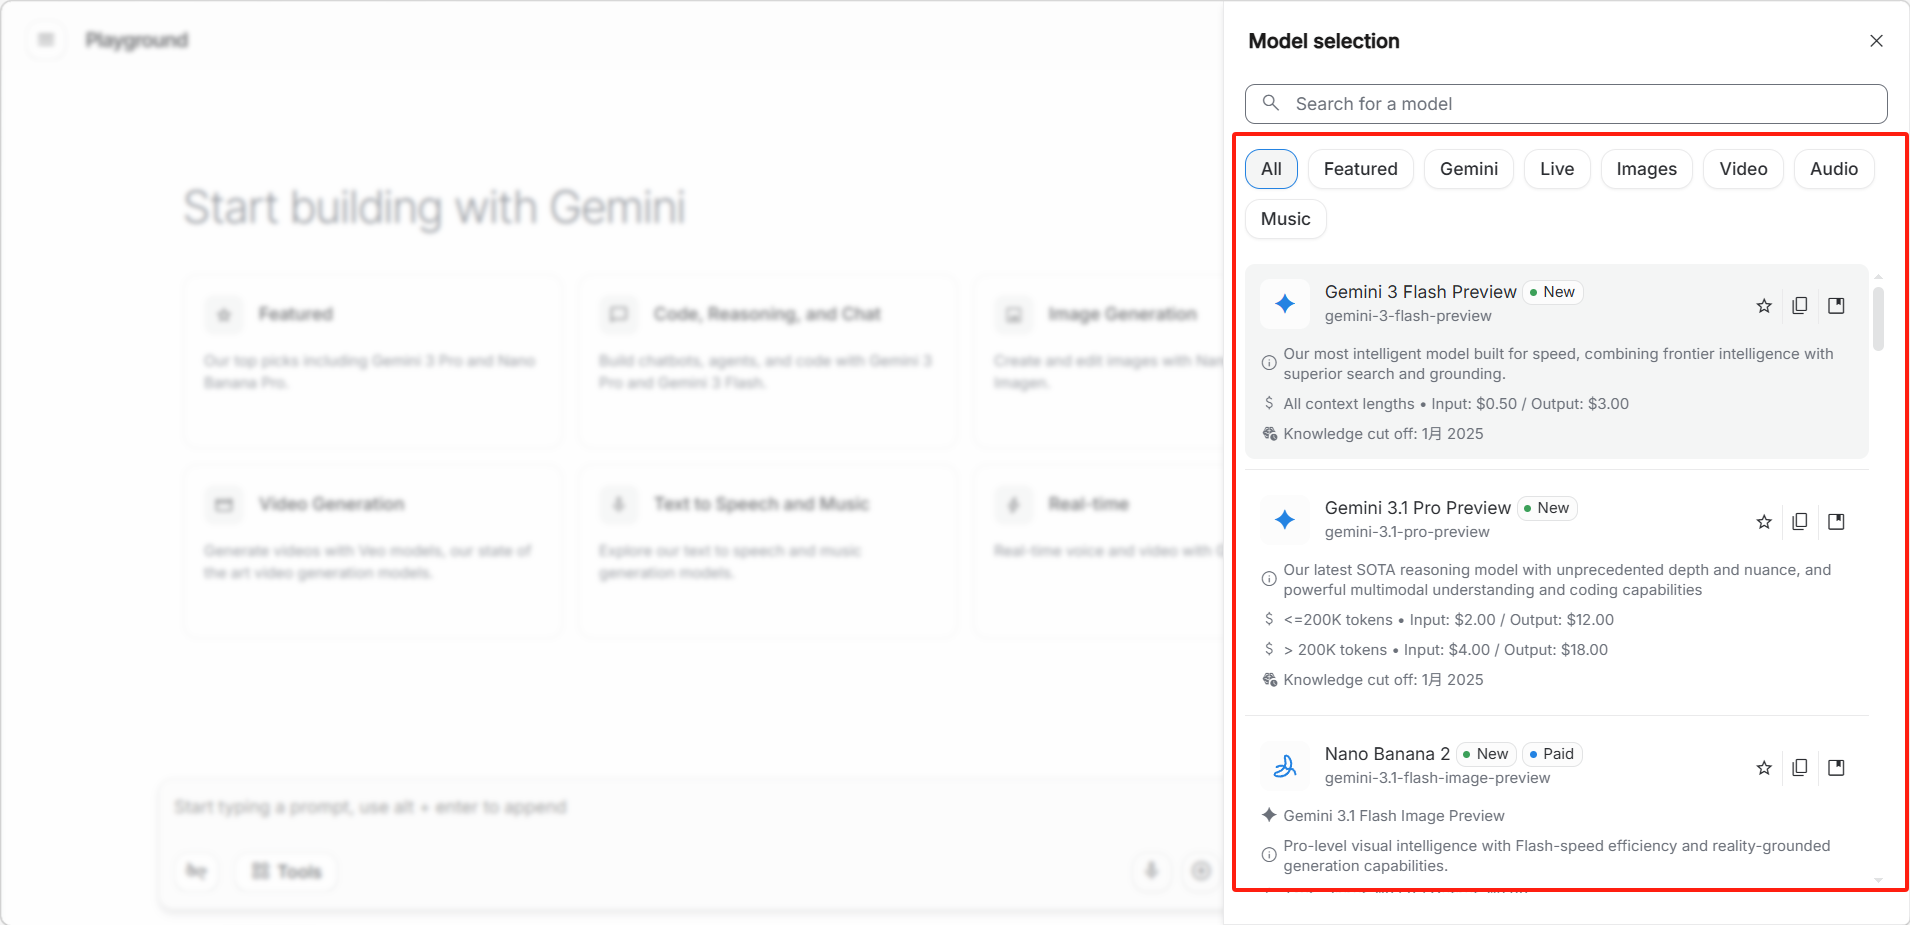1910x925 pixels.
Task: Click Gemini 3 Flash pricing line
Action: point(1456,404)
